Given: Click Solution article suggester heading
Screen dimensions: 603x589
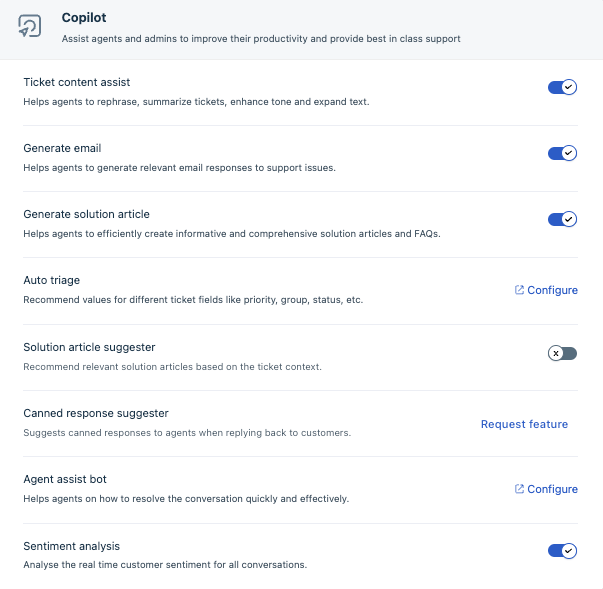Looking at the screenshot, I should (89, 347).
